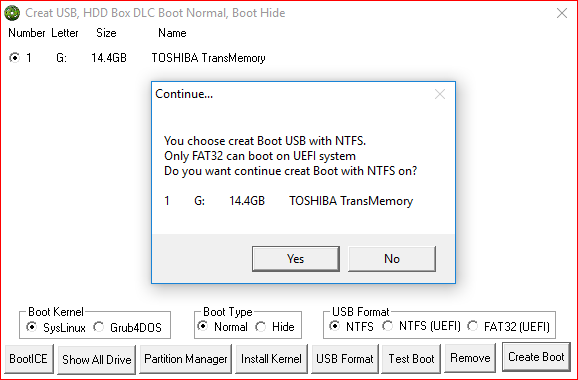Open Partition Manager
Image resolution: width=578 pixels, height=380 pixels.
click(186, 359)
